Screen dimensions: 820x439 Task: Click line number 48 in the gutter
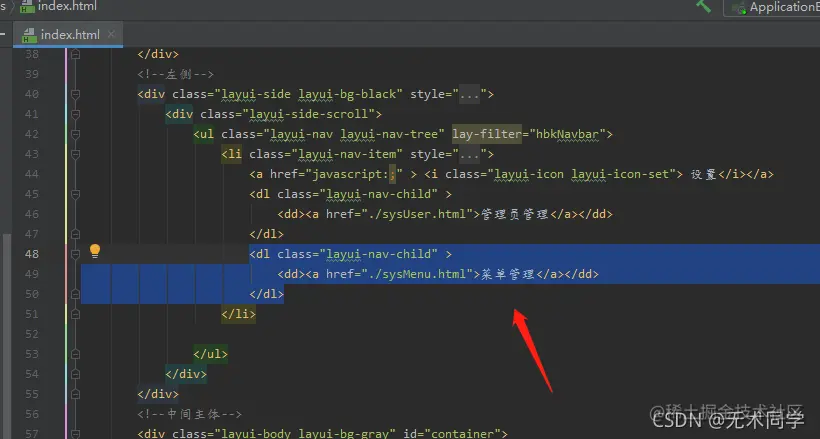[32, 254]
